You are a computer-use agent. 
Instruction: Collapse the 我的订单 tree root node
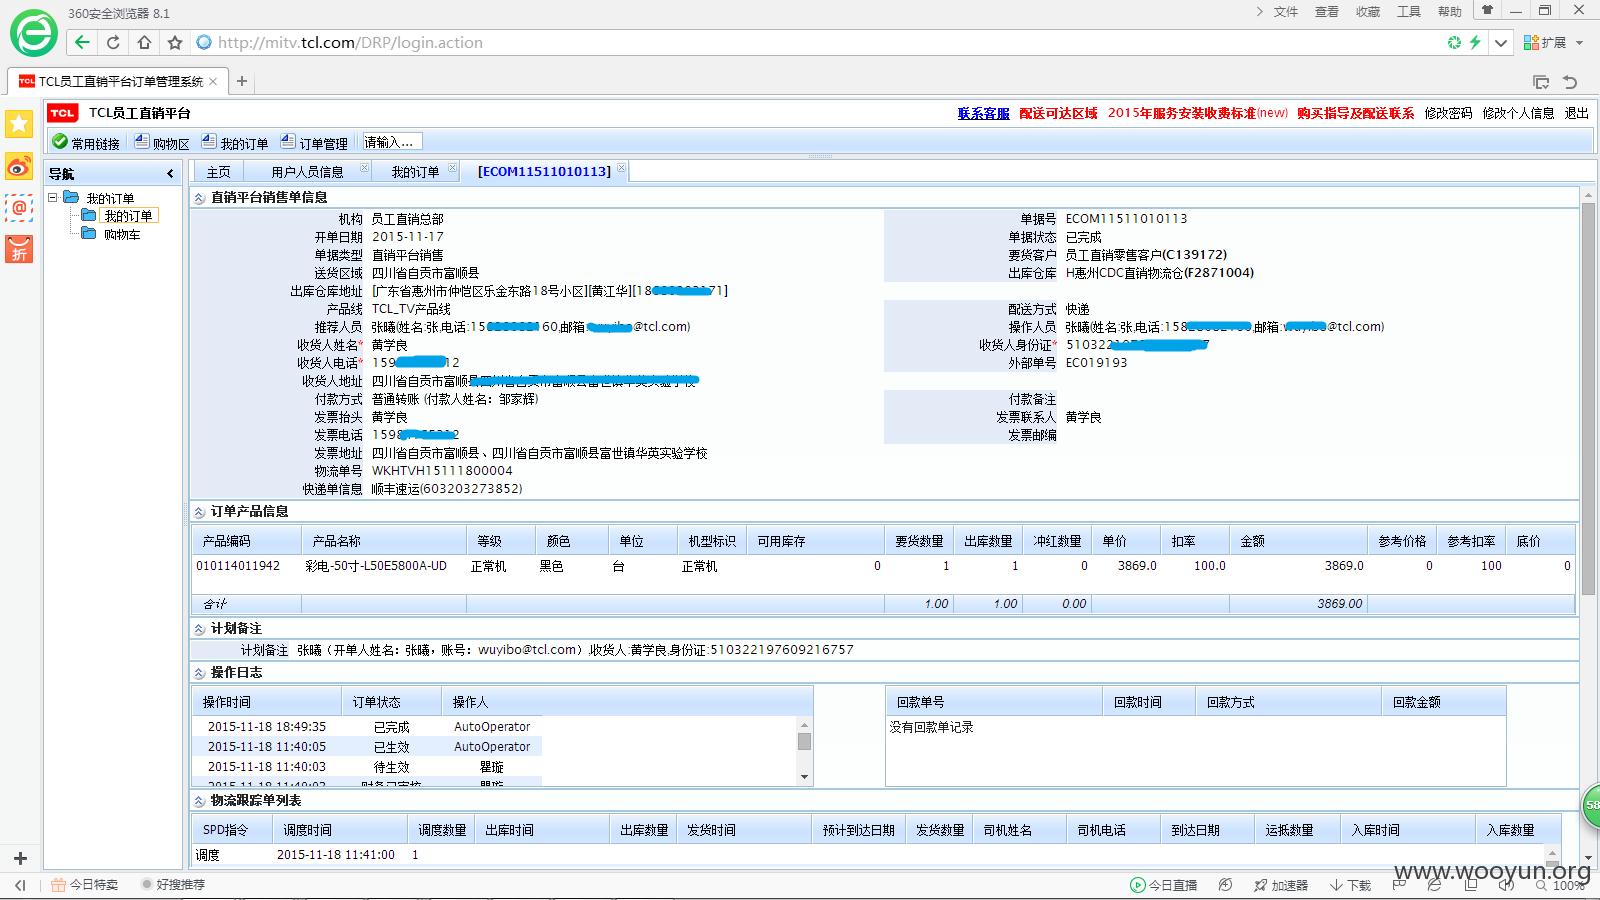point(53,197)
